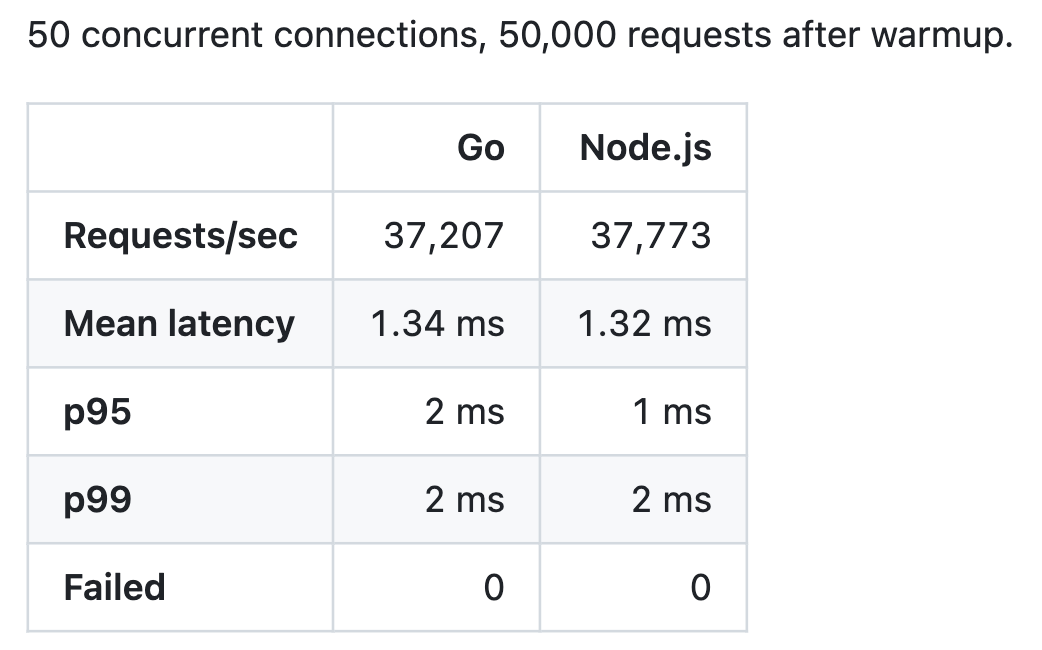Click the Go column header
1042x650 pixels.
481,148
